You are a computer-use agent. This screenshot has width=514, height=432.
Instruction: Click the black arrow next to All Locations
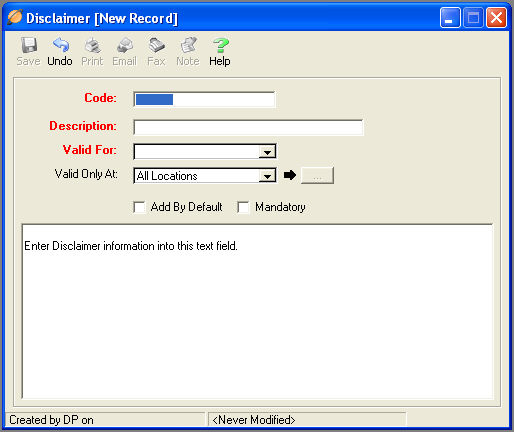[290, 175]
